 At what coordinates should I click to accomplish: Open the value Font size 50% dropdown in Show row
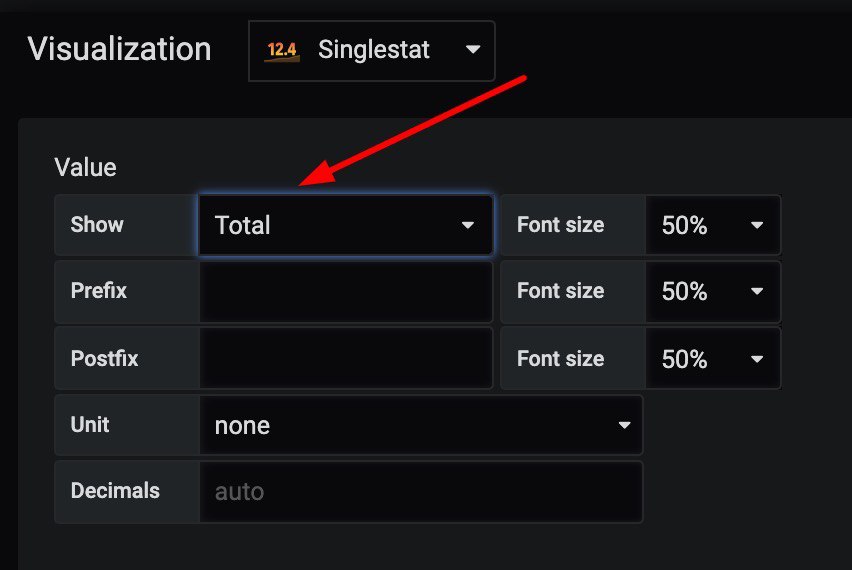tap(713, 225)
